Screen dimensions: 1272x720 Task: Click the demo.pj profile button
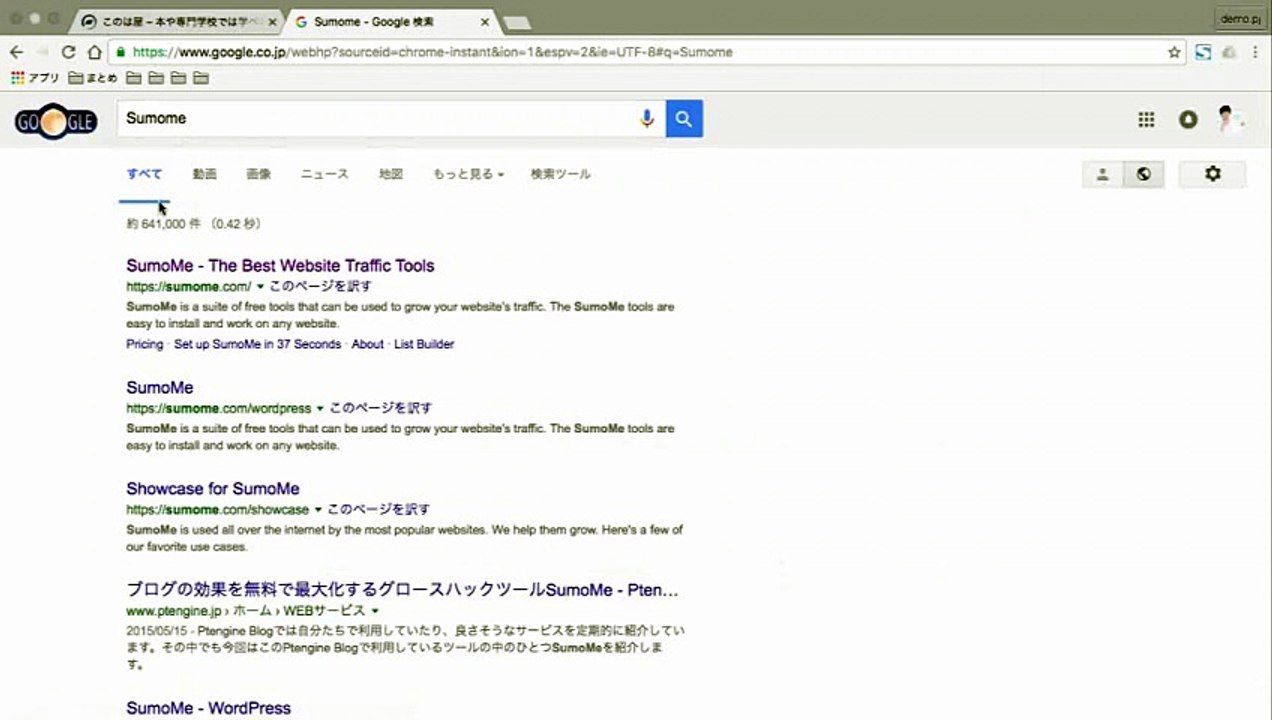point(1241,18)
